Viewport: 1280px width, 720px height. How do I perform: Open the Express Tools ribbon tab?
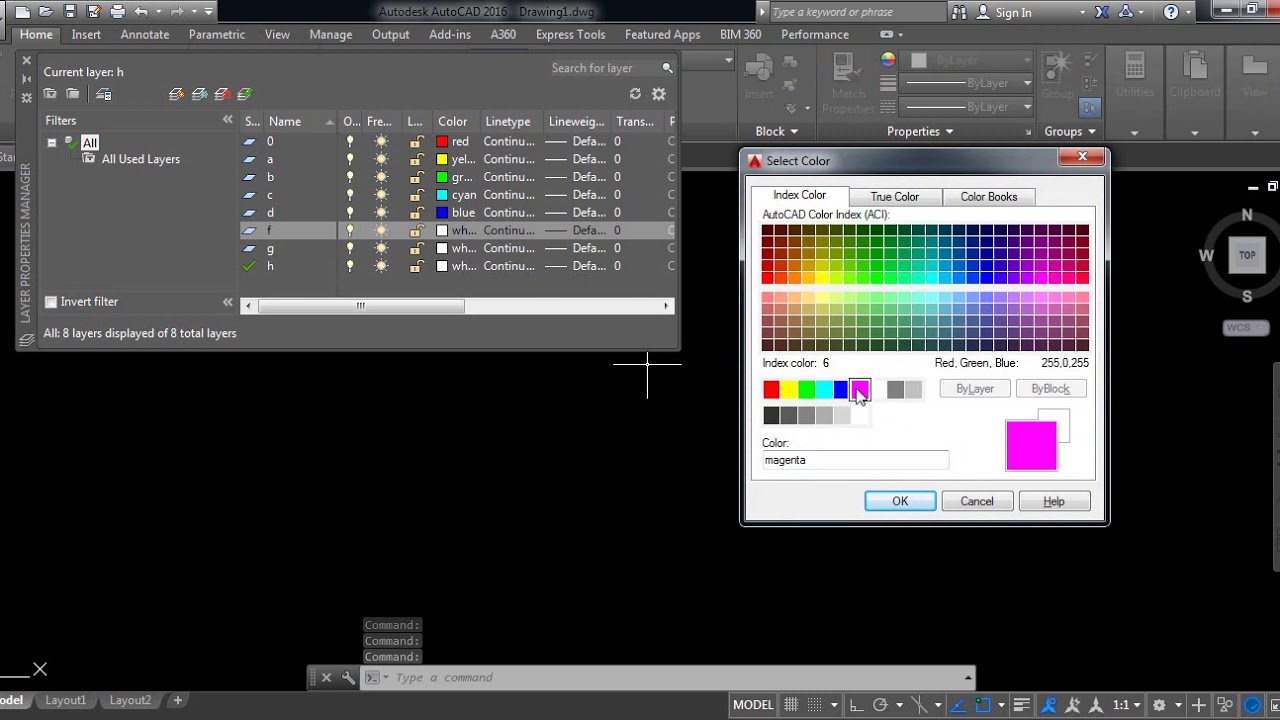[x=570, y=34]
